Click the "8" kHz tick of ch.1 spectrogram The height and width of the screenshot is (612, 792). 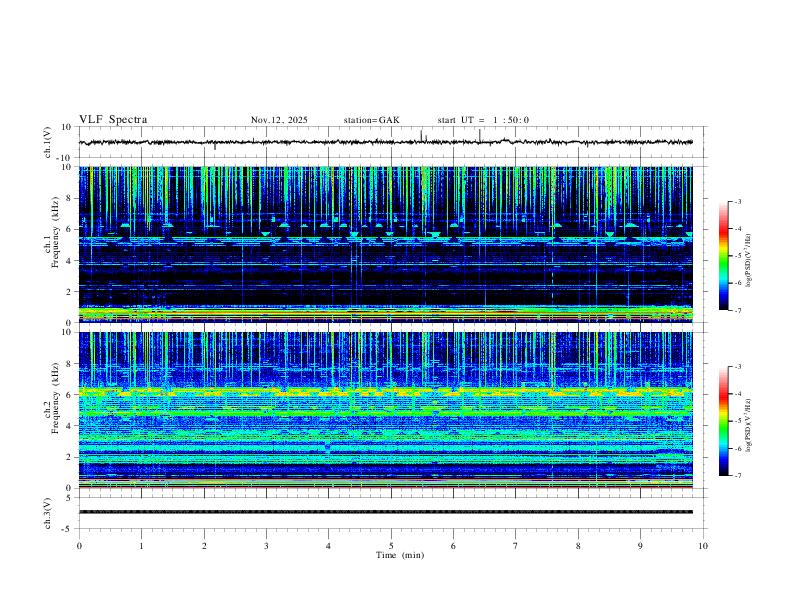(x=70, y=198)
